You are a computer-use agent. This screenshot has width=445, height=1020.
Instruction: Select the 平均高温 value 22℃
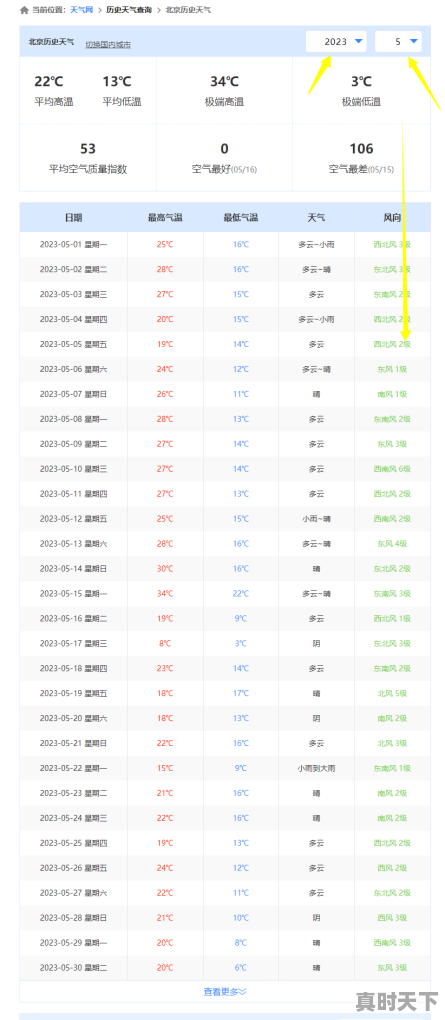49,81
